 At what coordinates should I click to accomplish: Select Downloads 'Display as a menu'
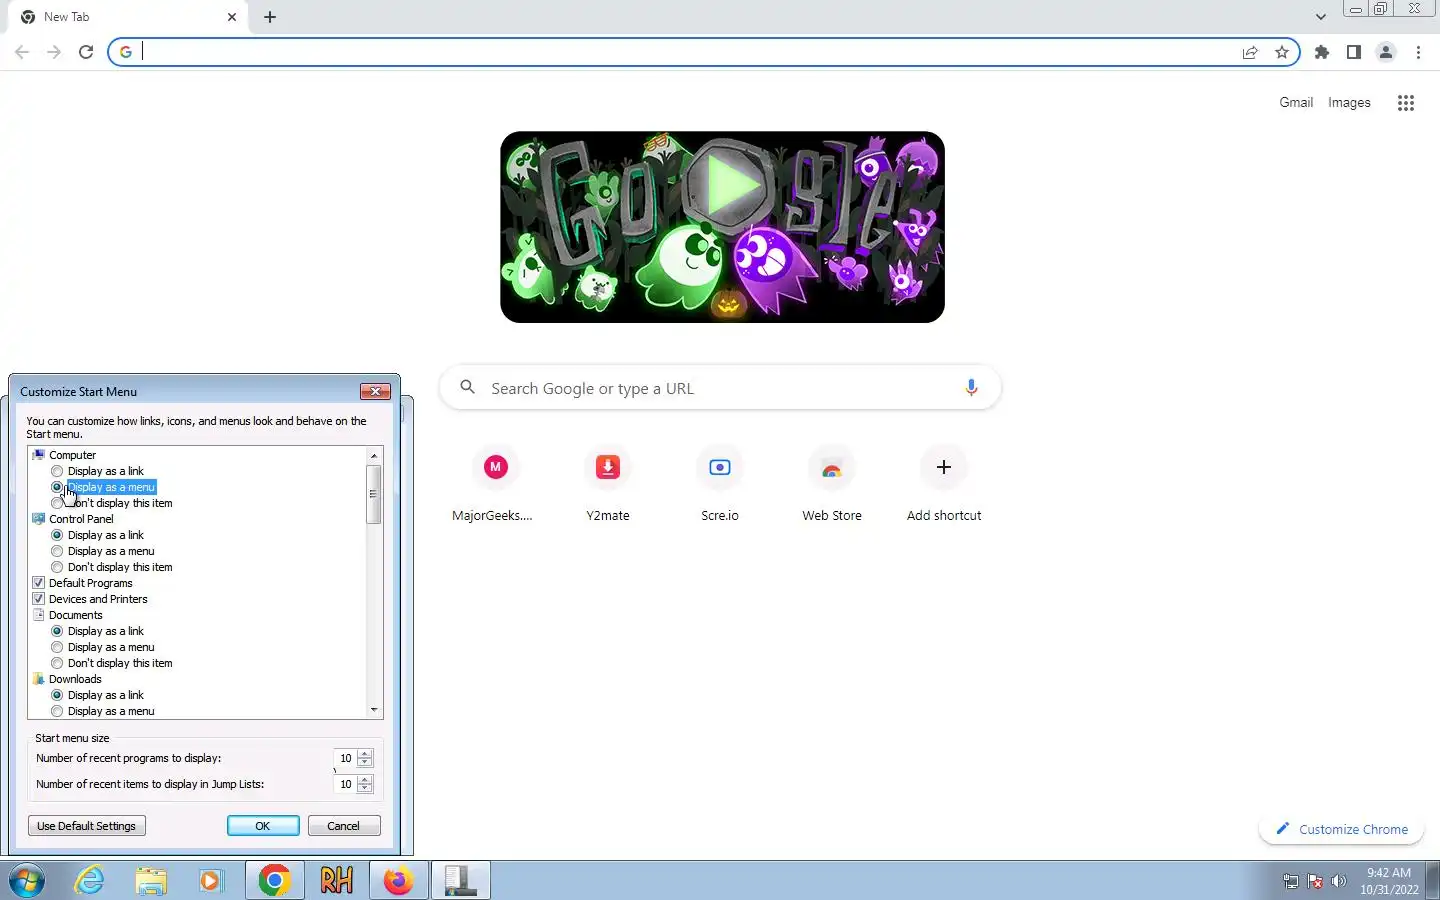coord(57,711)
